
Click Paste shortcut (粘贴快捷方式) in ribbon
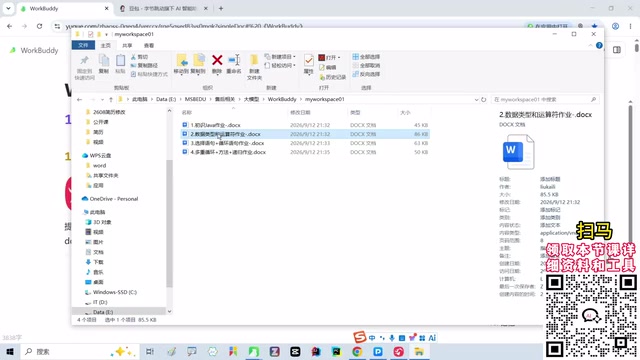pyautogui.click(x=149, y=74)
